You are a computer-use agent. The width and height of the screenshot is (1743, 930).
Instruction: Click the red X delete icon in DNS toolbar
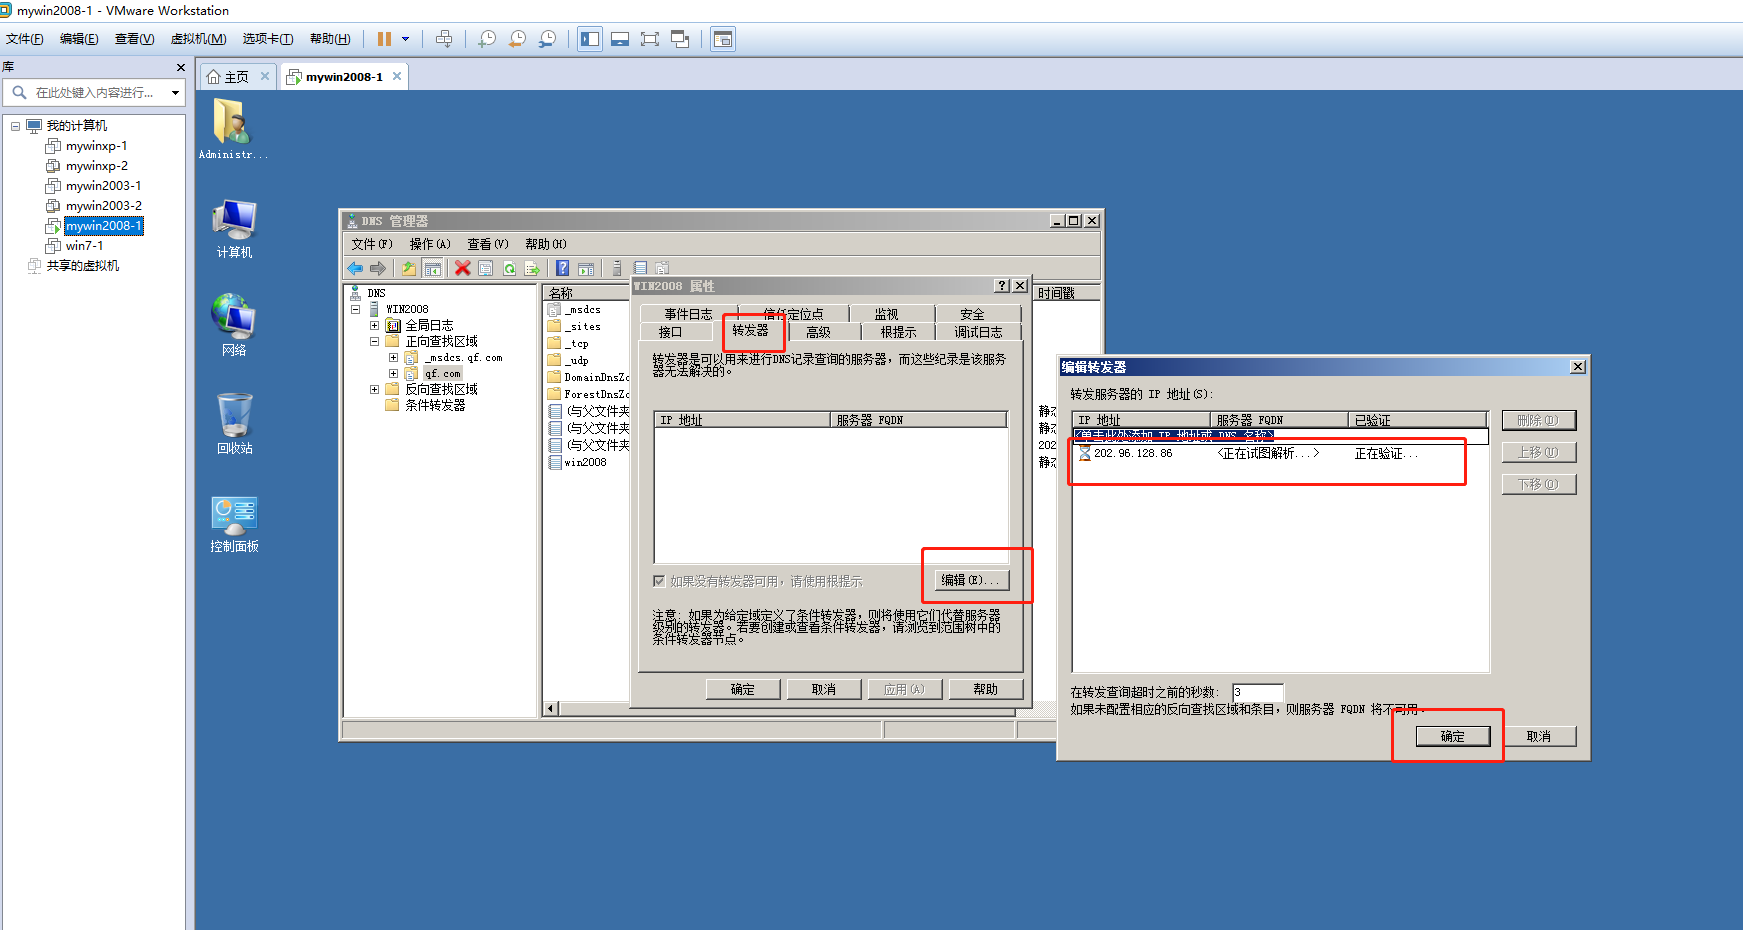(462, 268)
